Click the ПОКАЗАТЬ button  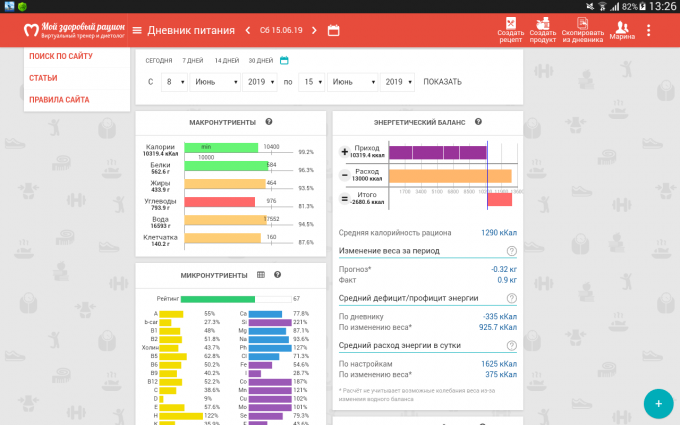pos(442,82)
